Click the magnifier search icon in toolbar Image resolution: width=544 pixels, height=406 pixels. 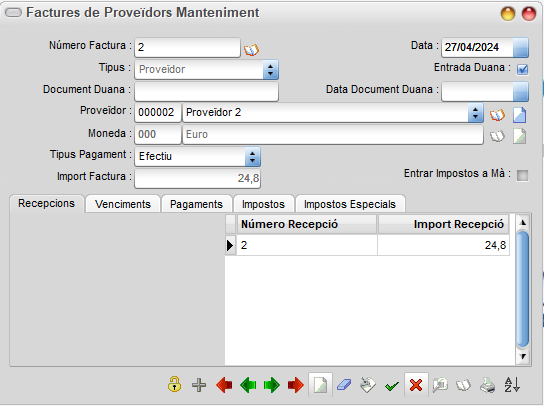(x=440, y=385)
